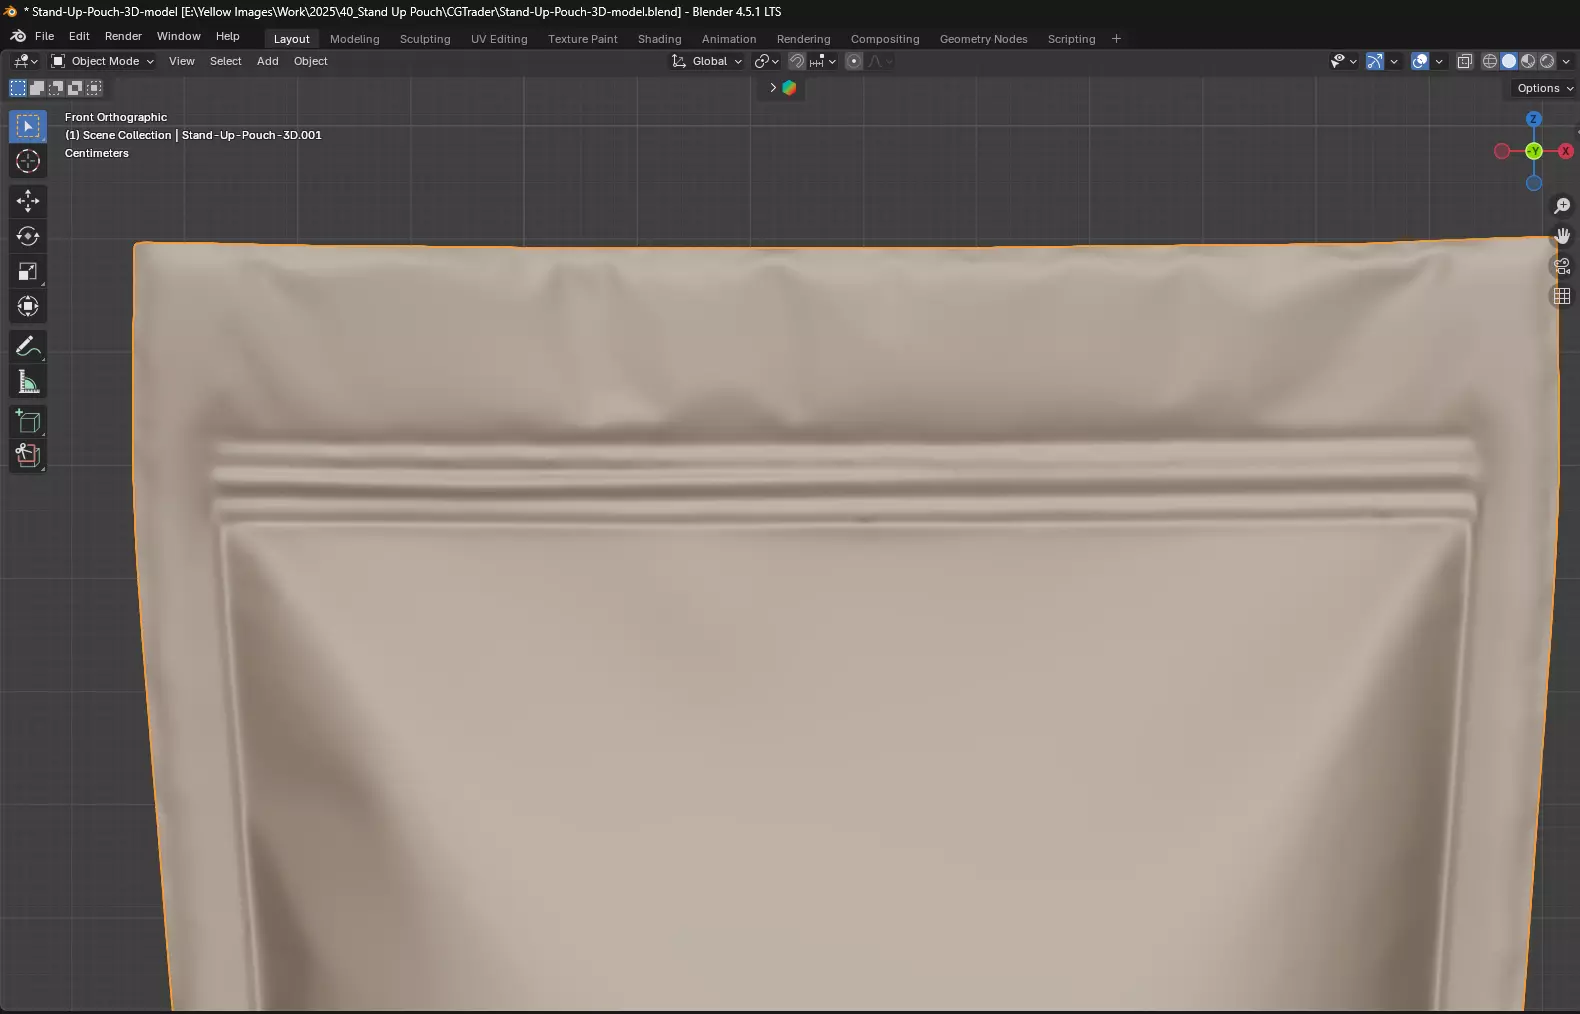
Task: Add a new workspace with plus button
Action: 1116,39
